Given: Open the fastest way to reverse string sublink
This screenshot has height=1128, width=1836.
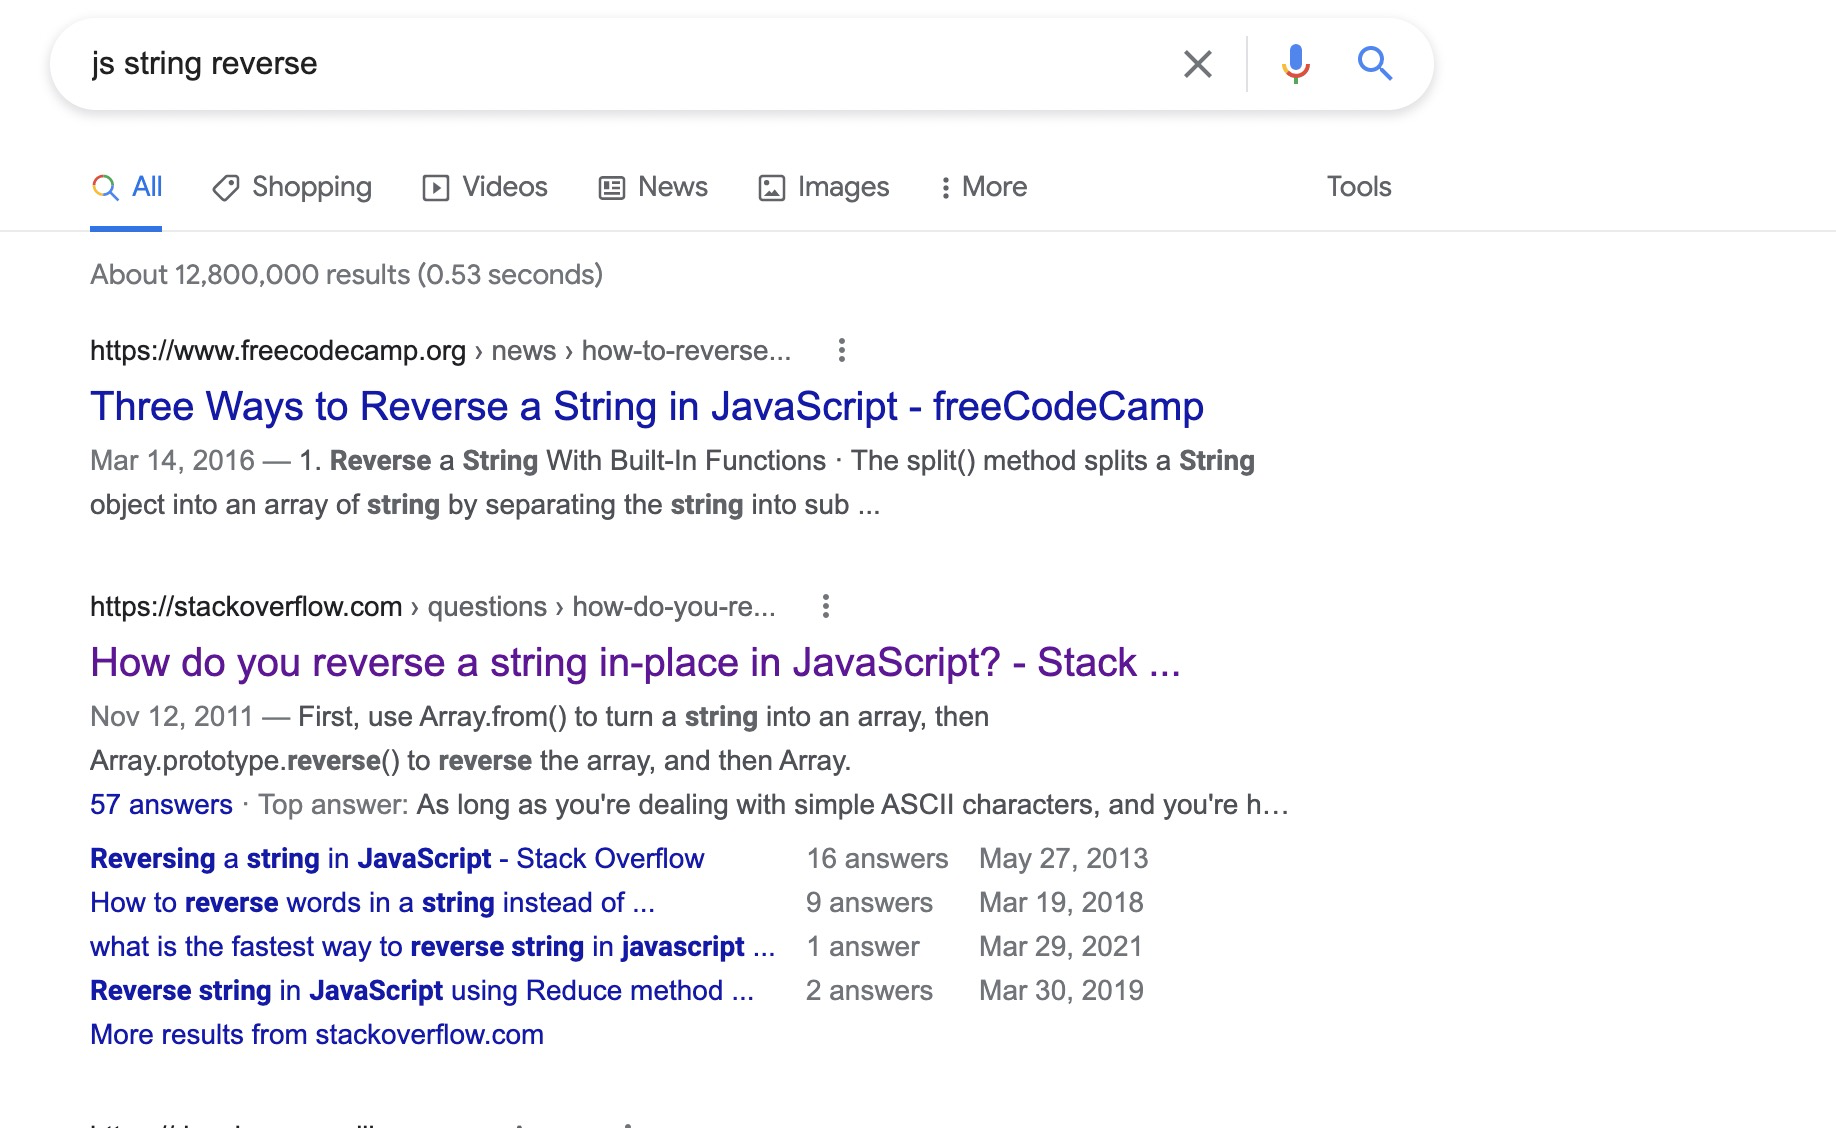Looking at the screenshot, I should (432, 947).
